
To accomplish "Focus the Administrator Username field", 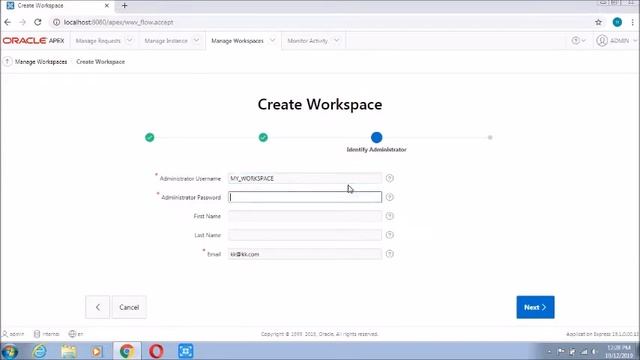I will coord(305,178).
